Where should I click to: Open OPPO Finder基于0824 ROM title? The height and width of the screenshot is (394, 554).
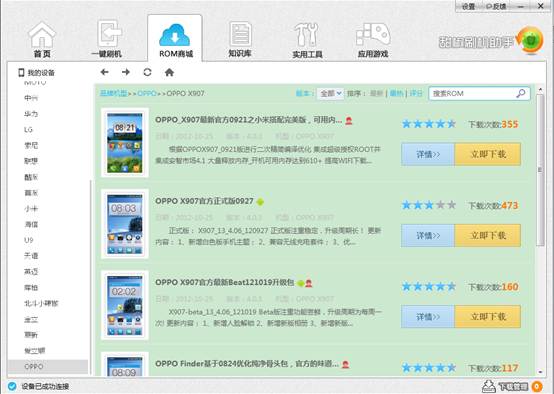(247, 364)
